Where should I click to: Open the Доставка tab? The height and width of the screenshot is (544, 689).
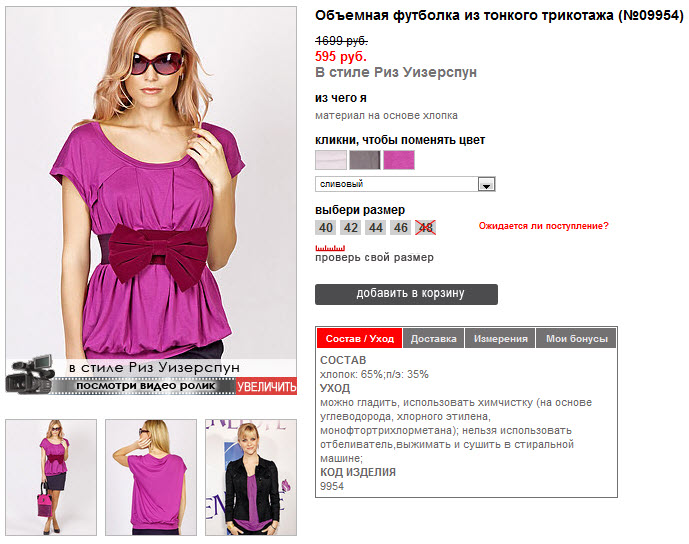[434, 338]
